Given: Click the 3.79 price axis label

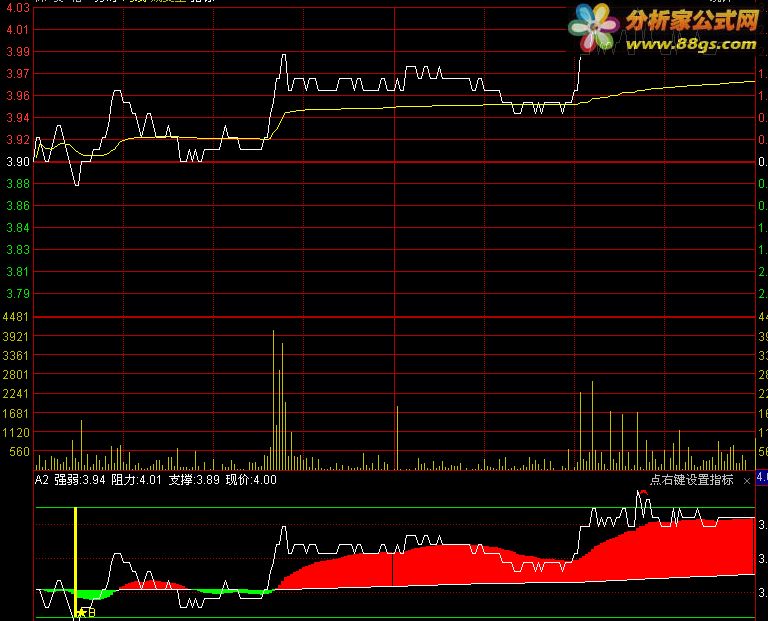Looking at the screenshot, I should (x=18, y=294).
